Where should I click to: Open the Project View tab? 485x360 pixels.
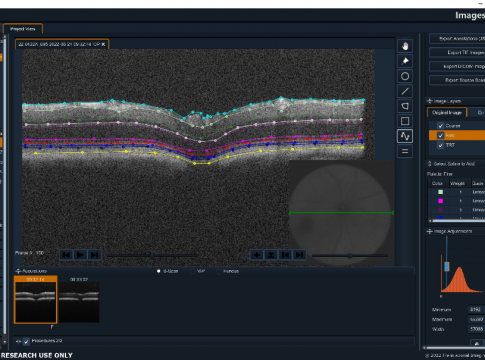(23, 29)
